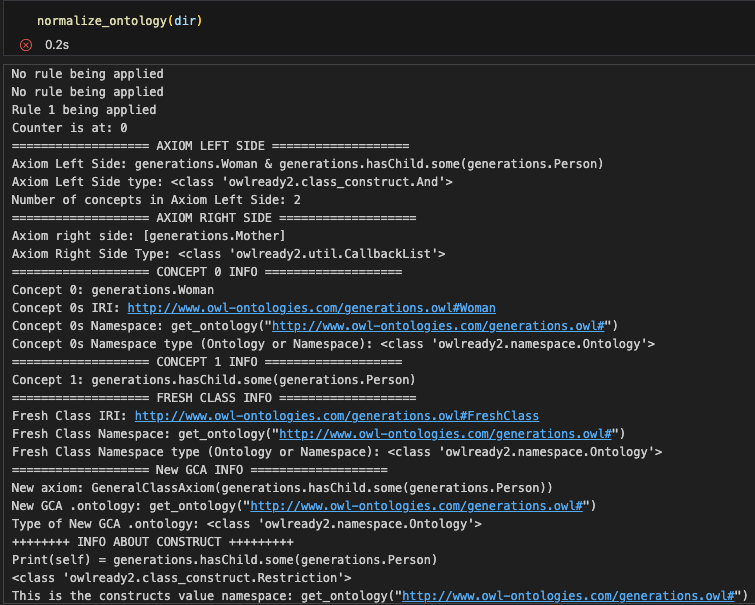Open the generations.owl#Woman IRI link
This screenshot has height=605, width=755.
coord(311,308)
